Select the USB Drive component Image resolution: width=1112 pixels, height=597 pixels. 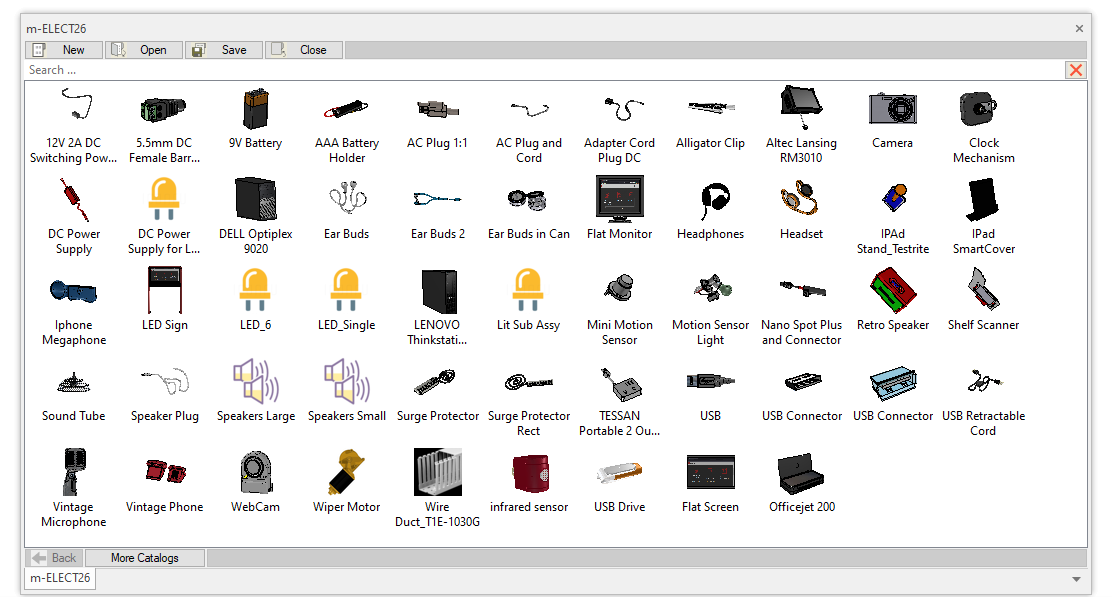pos(619,473)
